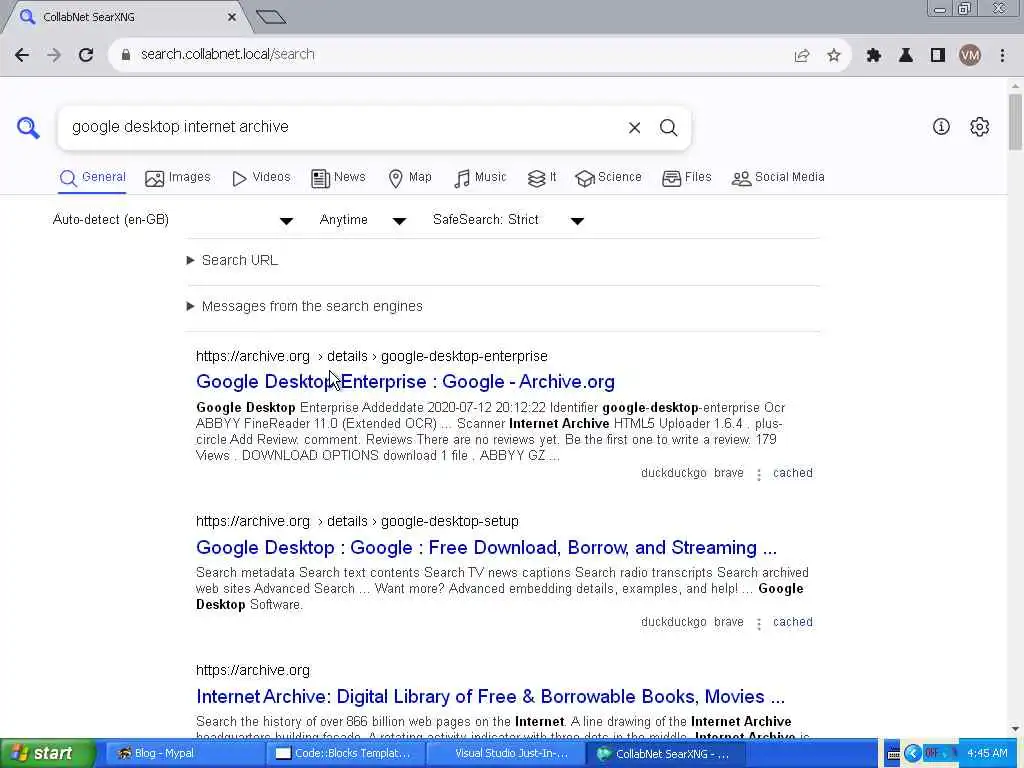Image resolution: width=1024 pixels, height=768 pixels.
Task: Click the browser forward arrow
Action: pos(54,55)
